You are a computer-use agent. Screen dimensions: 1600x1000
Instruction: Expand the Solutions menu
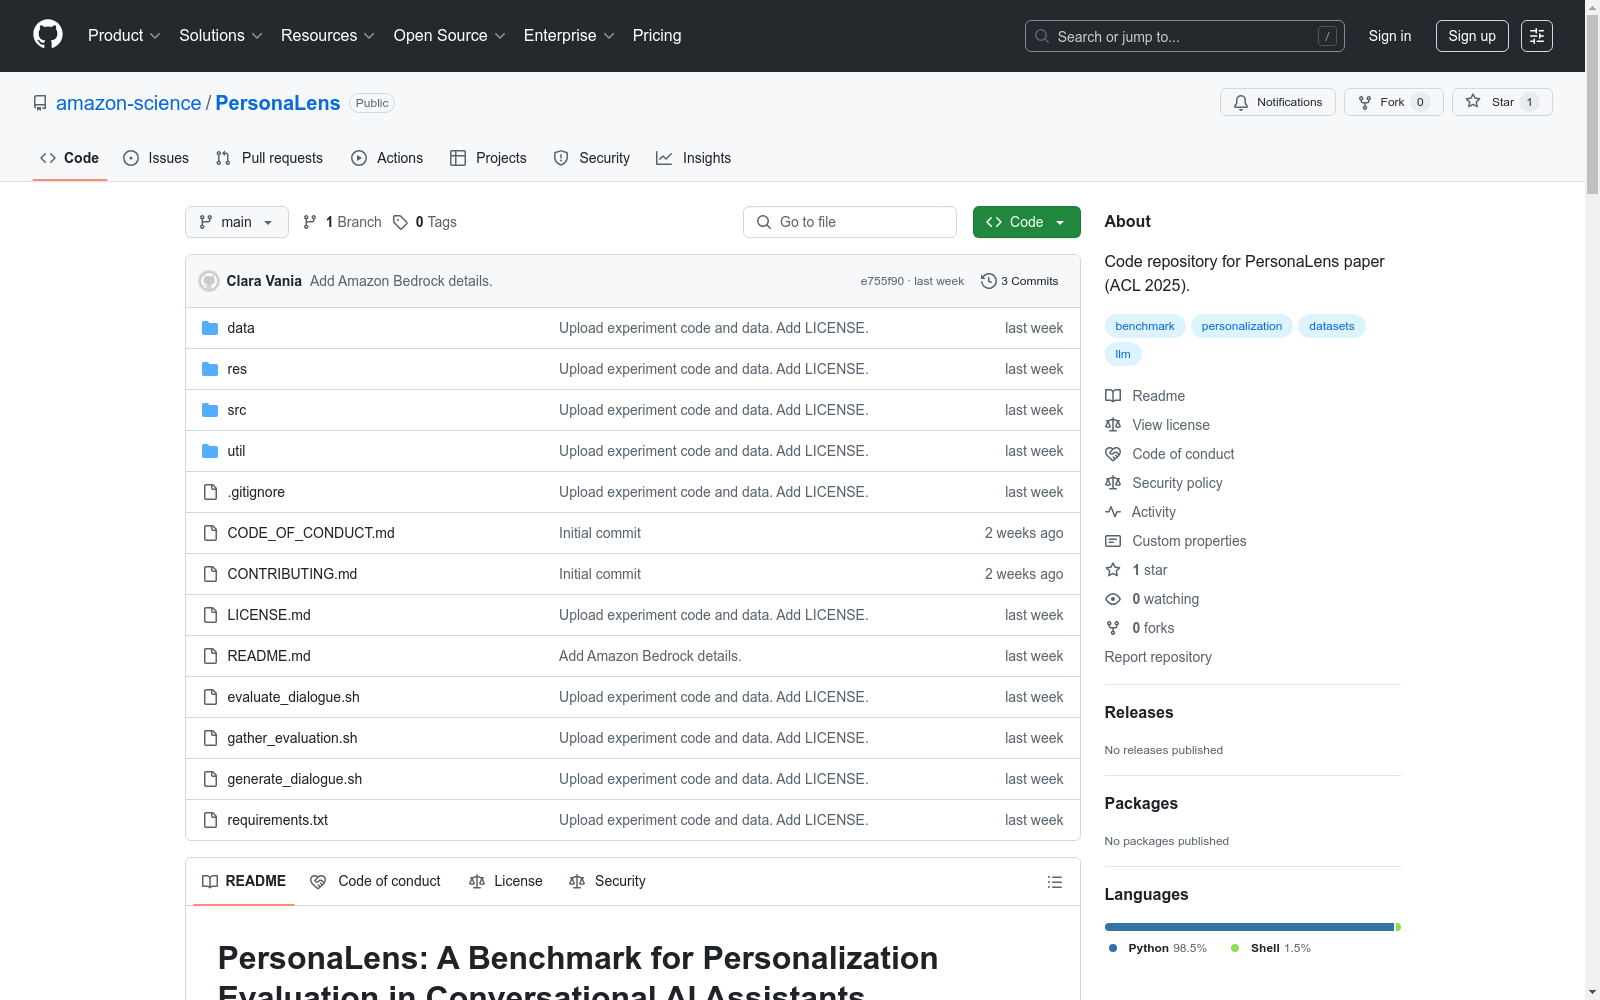(x=220, y=36)
